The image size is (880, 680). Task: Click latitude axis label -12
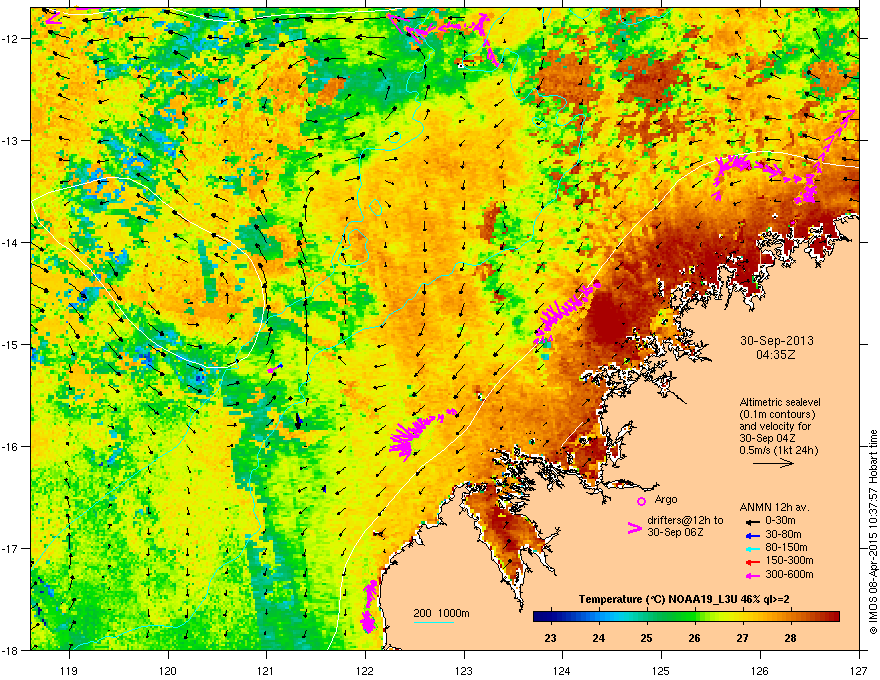coord(11,38)
